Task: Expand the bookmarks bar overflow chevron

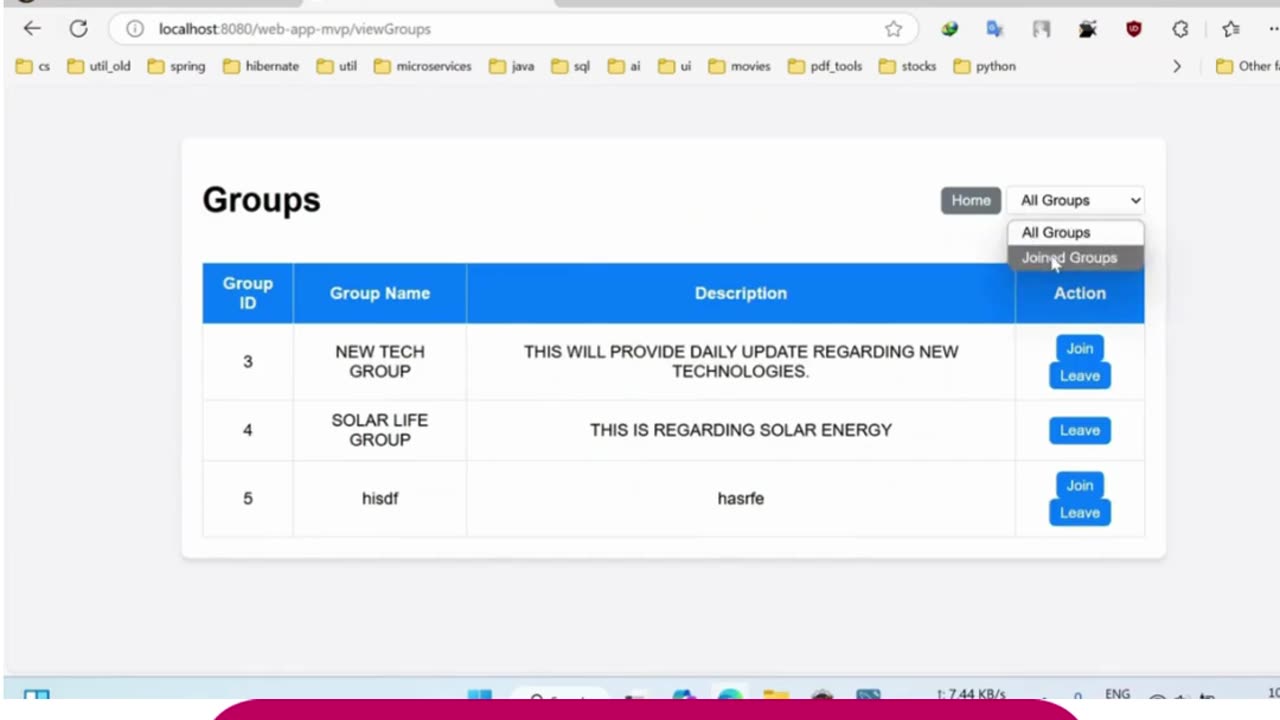Action: point(1177,66)
